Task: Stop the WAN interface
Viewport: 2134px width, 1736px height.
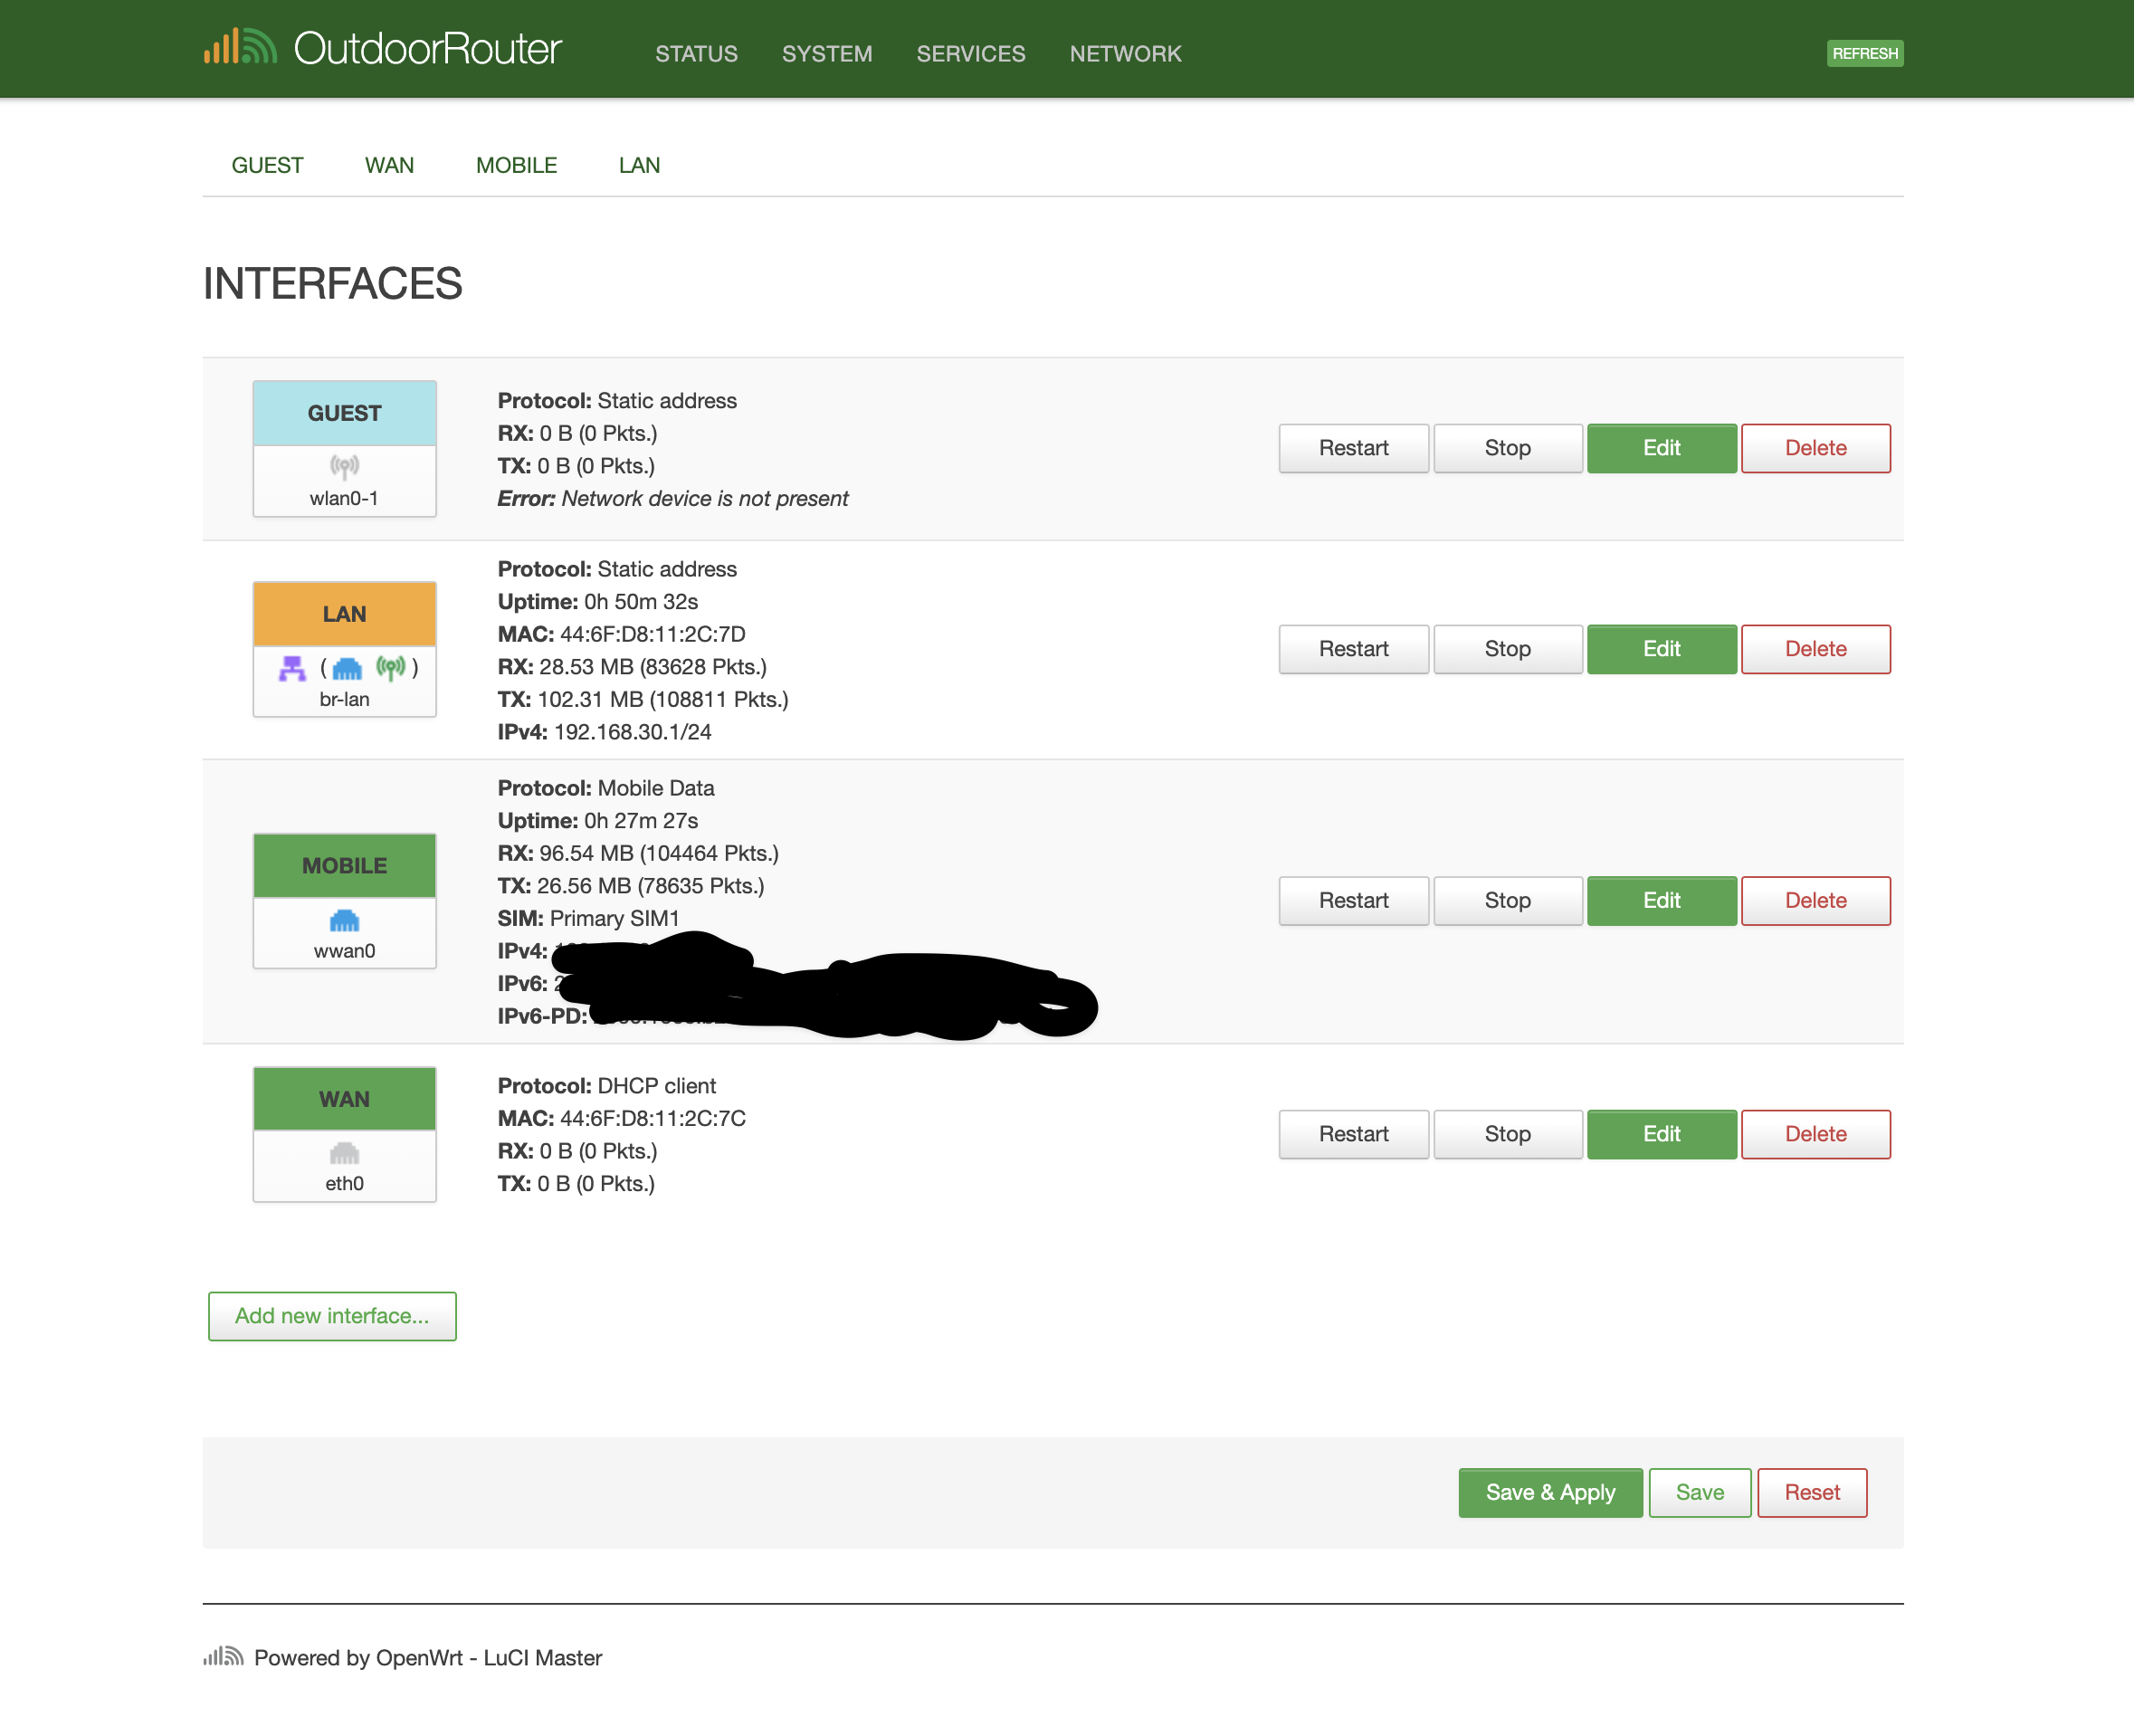Action: (x=1507, y=1134)
